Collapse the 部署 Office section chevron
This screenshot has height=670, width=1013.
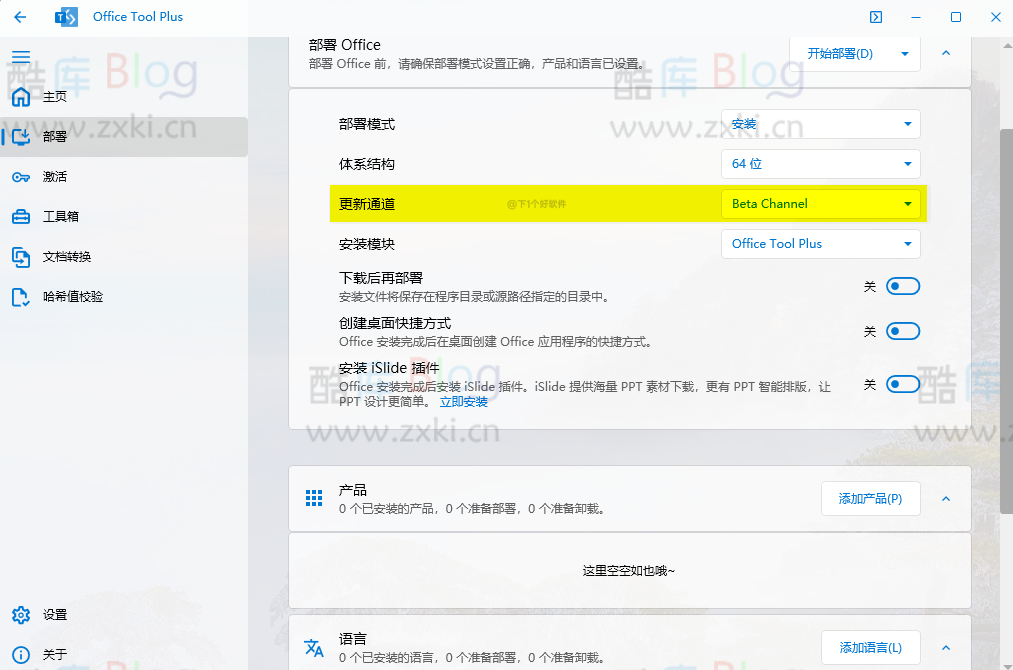pyautogui.click(x=945, y=53)
